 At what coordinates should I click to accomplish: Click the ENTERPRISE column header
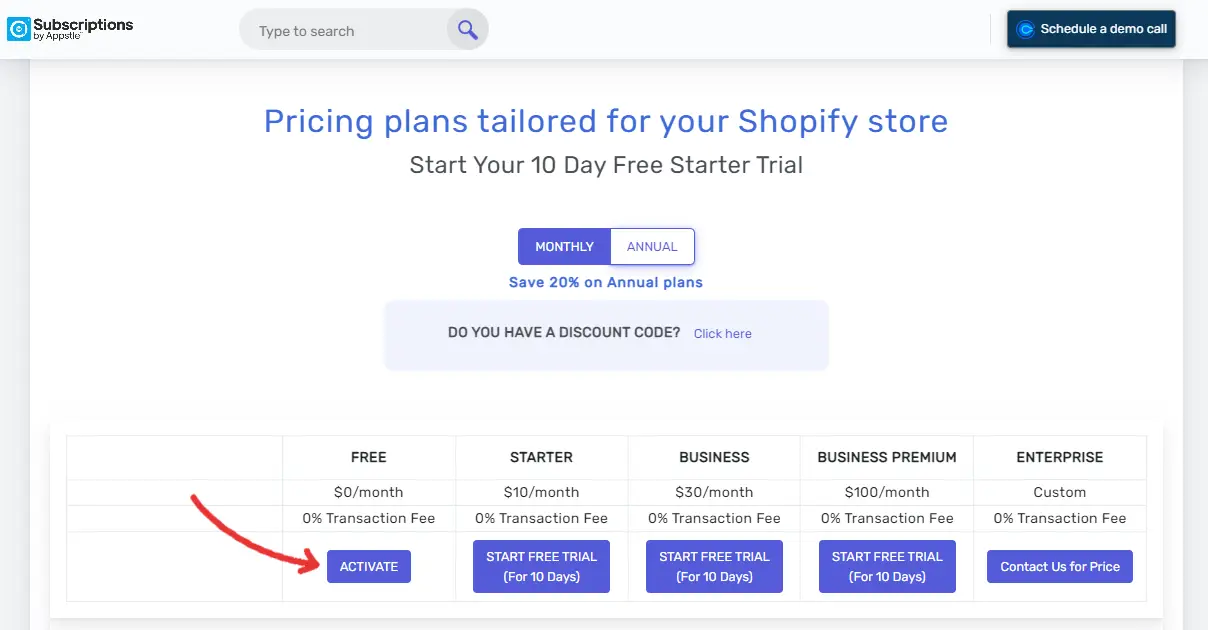pos(1060,457)
